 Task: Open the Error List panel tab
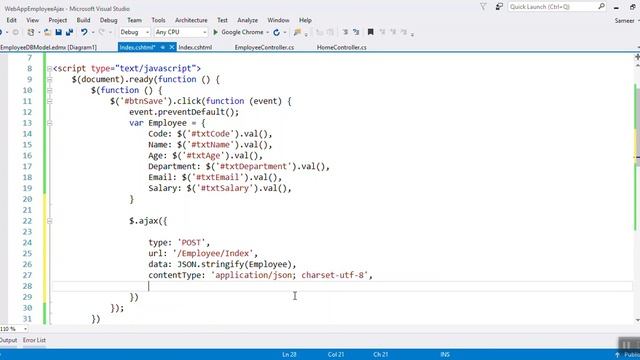pyautogui.click(x=34, y=340)
